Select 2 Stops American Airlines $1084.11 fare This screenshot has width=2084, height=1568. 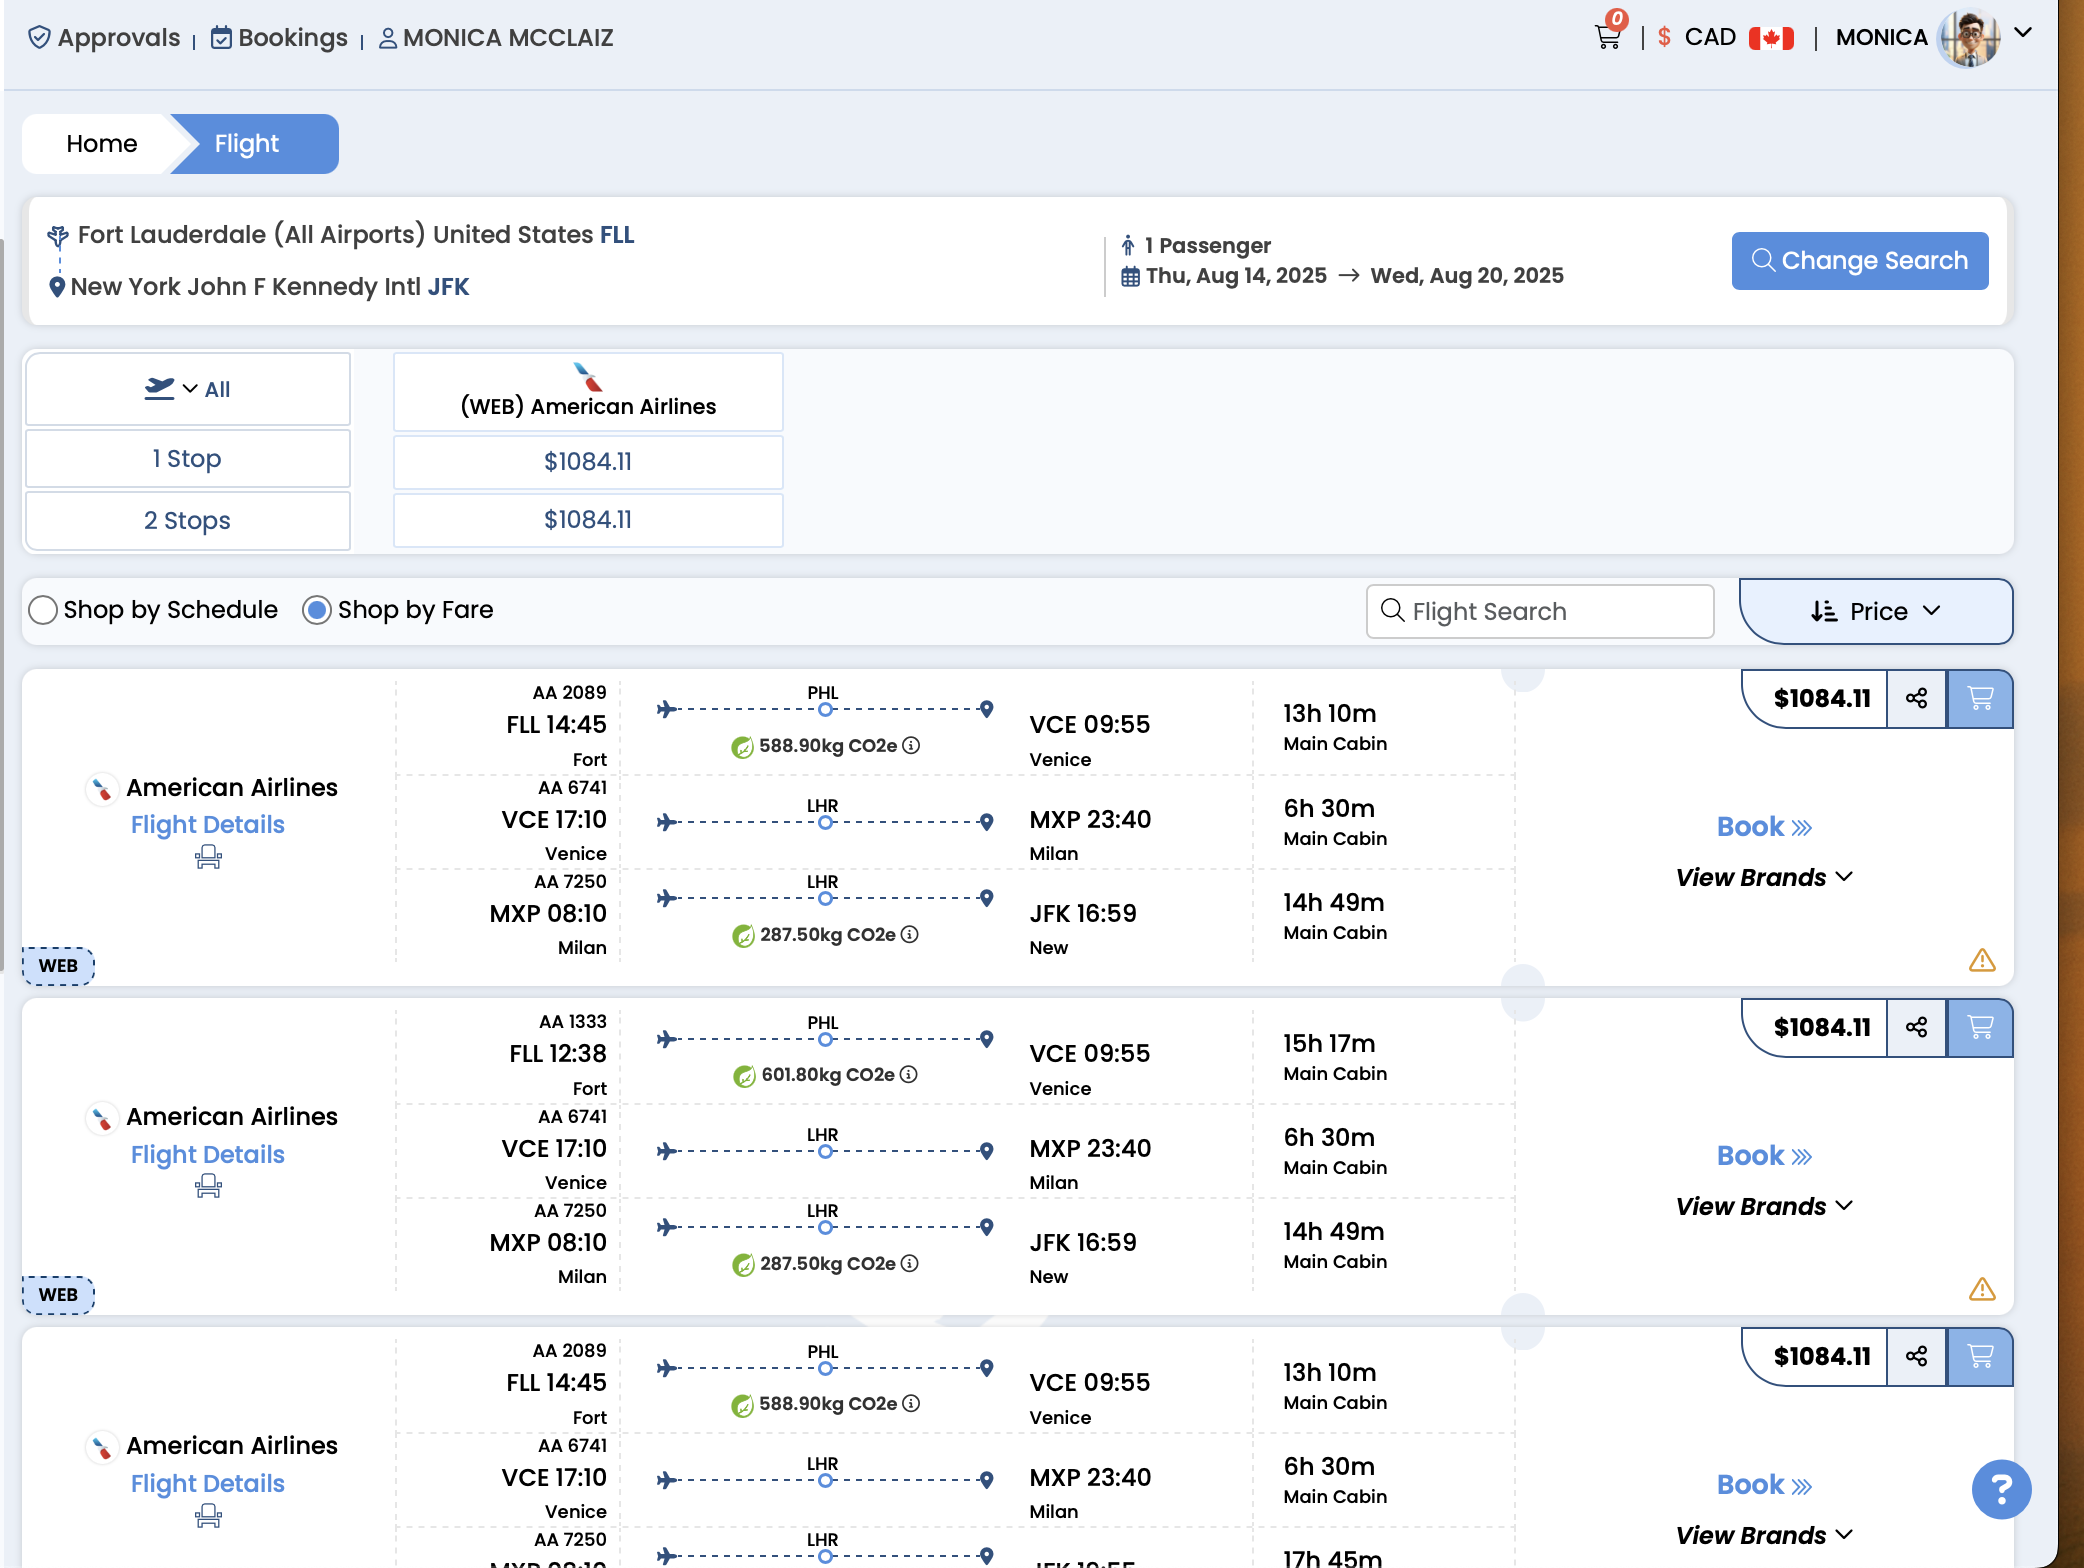[x=588, y=520]
